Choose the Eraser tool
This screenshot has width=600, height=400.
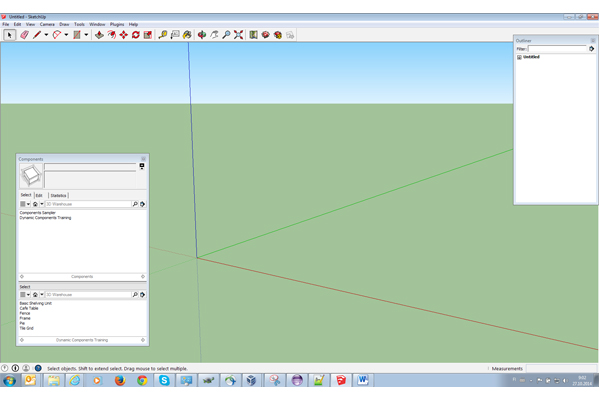(24, 35)
